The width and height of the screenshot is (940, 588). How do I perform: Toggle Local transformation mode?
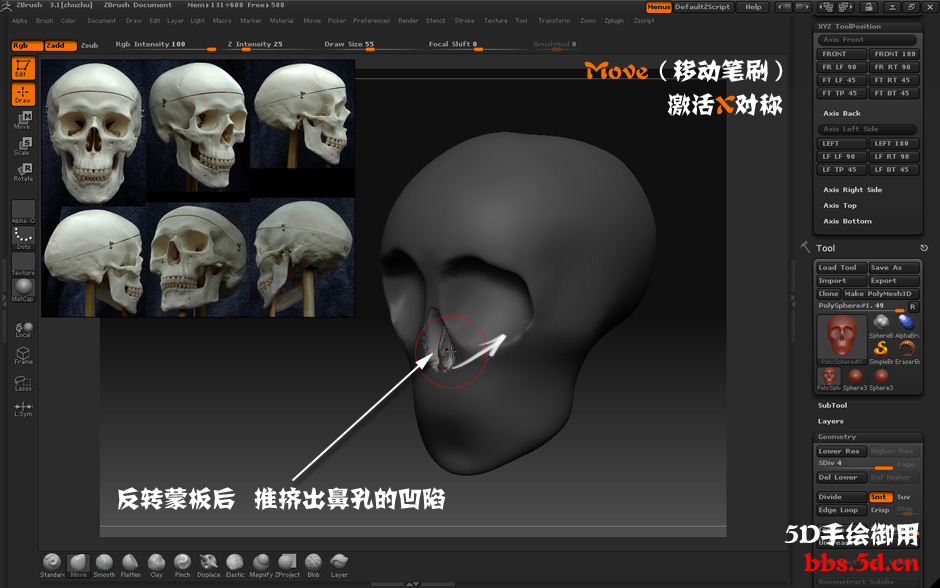pyautogui.click(x=23, y=330)
